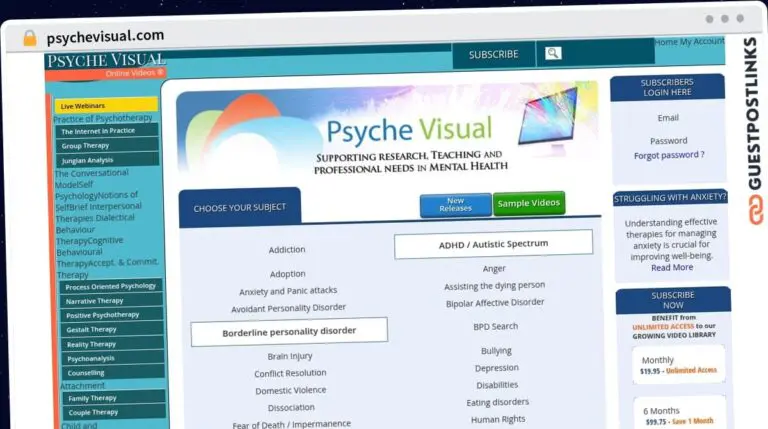The width and height of the screenshot is (768, 429).
Task: Select Jungian Analysis in sidebar
Action: tap(108, 160)
